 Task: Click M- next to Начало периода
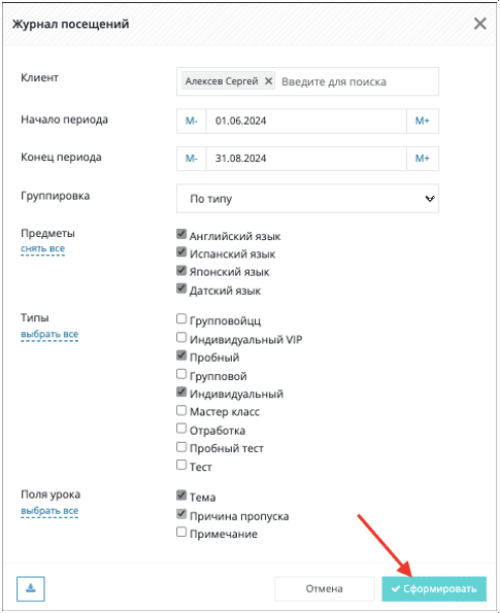[191, 121]
